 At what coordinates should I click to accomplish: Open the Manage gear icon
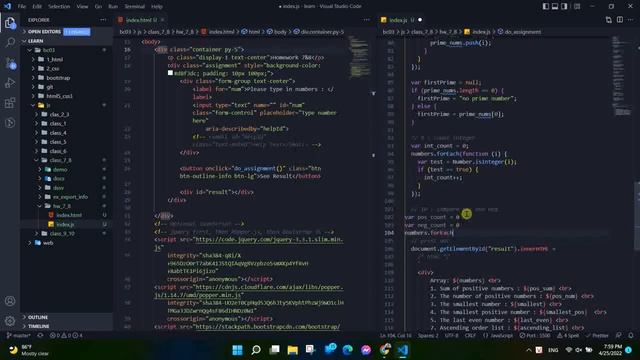click(x=10, y=321)
